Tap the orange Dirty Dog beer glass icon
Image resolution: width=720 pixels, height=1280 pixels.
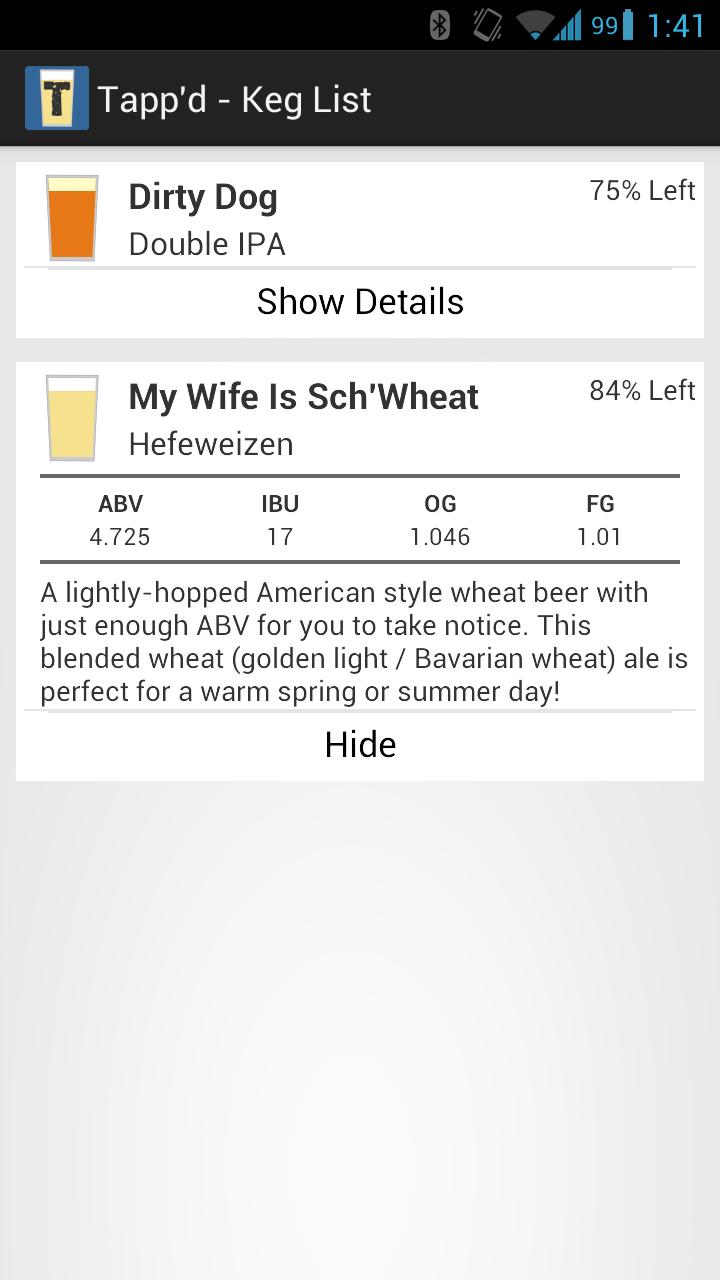(72, 218)
